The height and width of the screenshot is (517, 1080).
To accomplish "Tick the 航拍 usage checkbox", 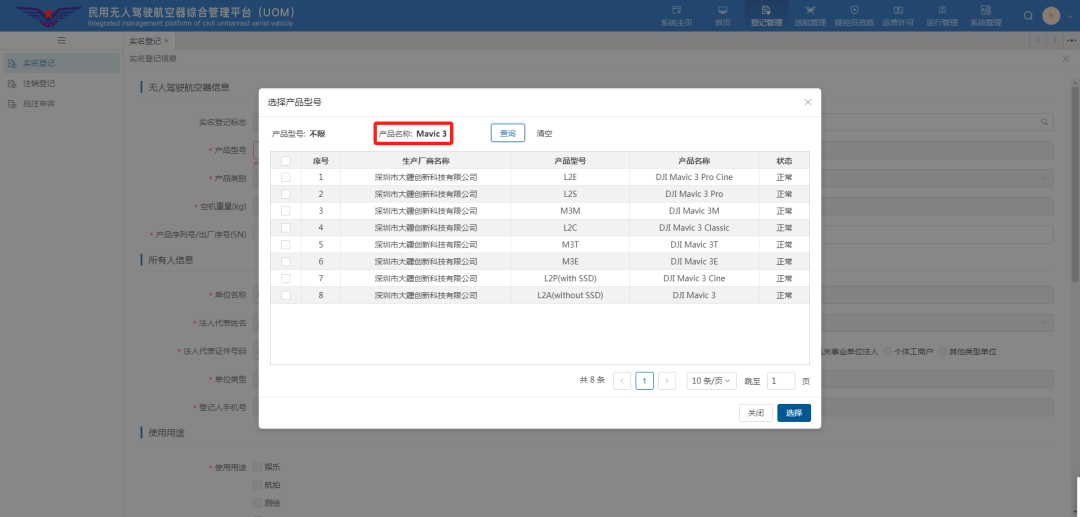I will pos(258,485).
